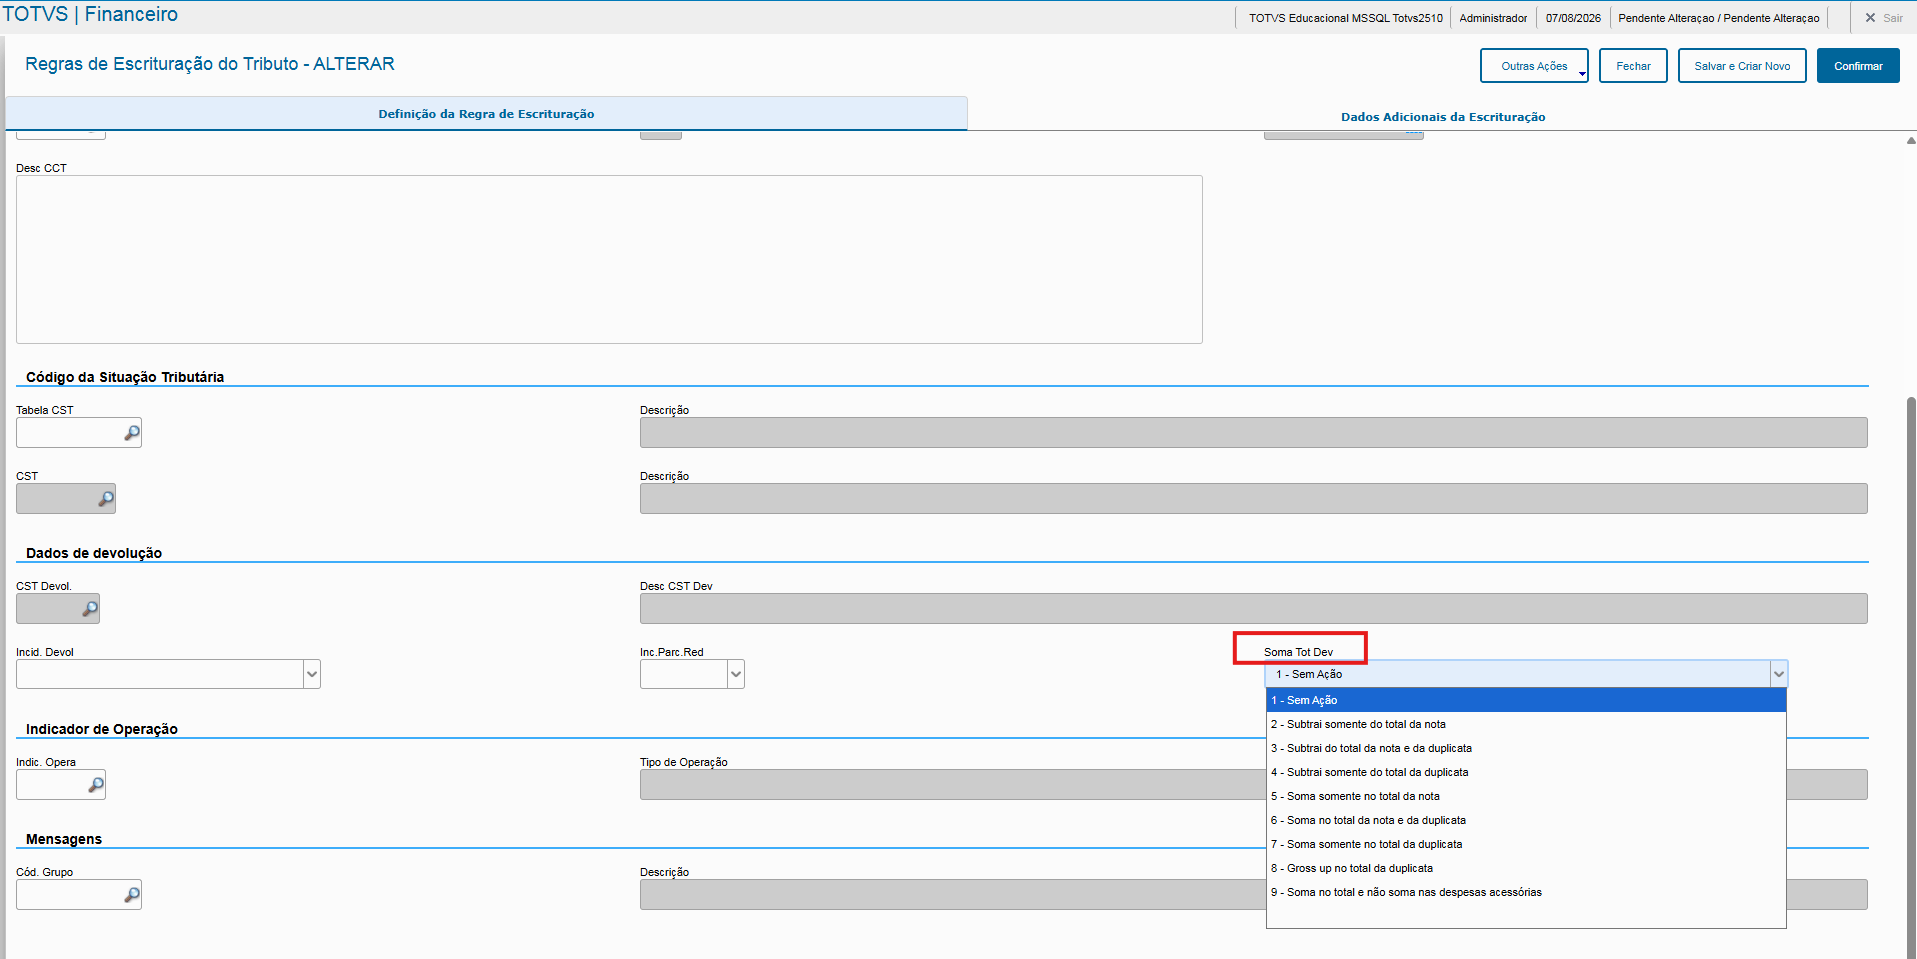Collapse the Soma Tot Dev dropdown arrow

tap(1779, 674)
